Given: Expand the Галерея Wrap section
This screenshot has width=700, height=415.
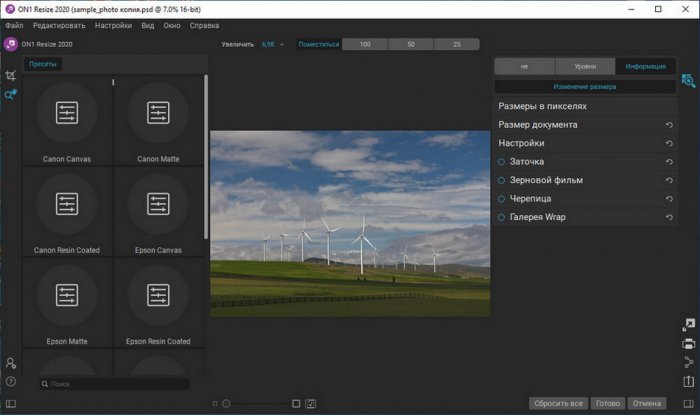Looking at the screenshot, I should (585, 217).
